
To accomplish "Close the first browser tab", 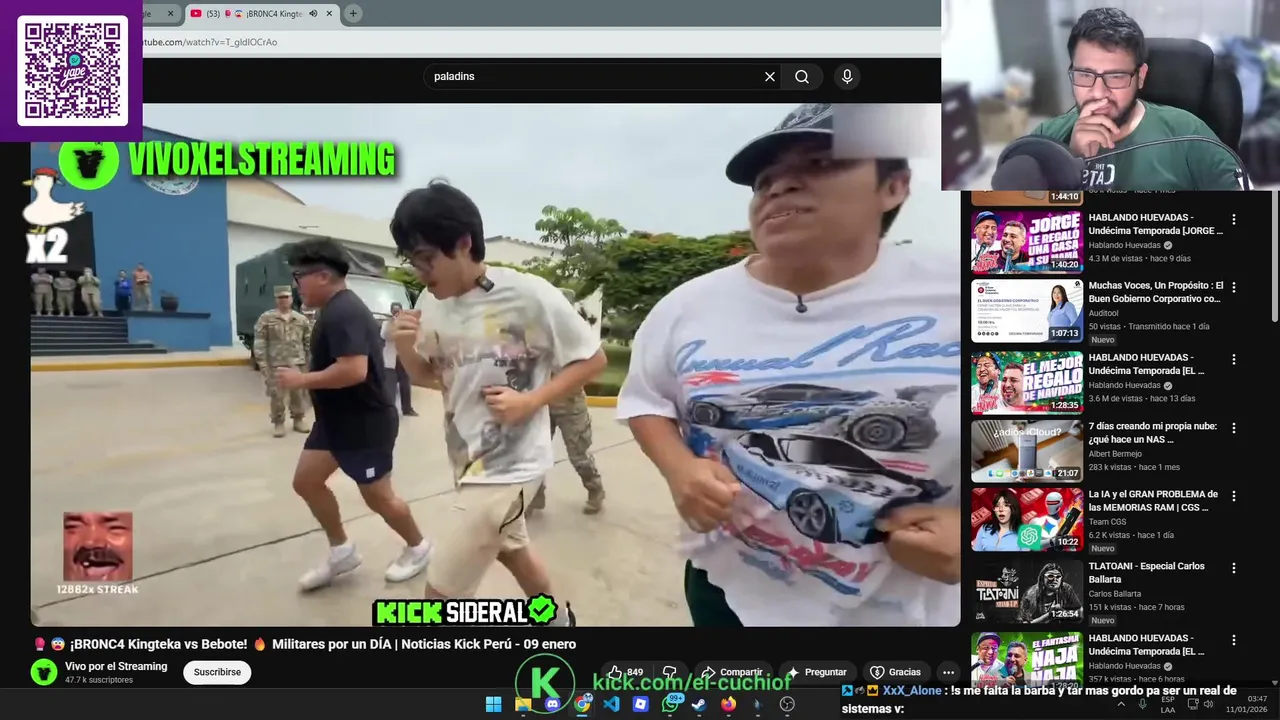I will 170,14.
